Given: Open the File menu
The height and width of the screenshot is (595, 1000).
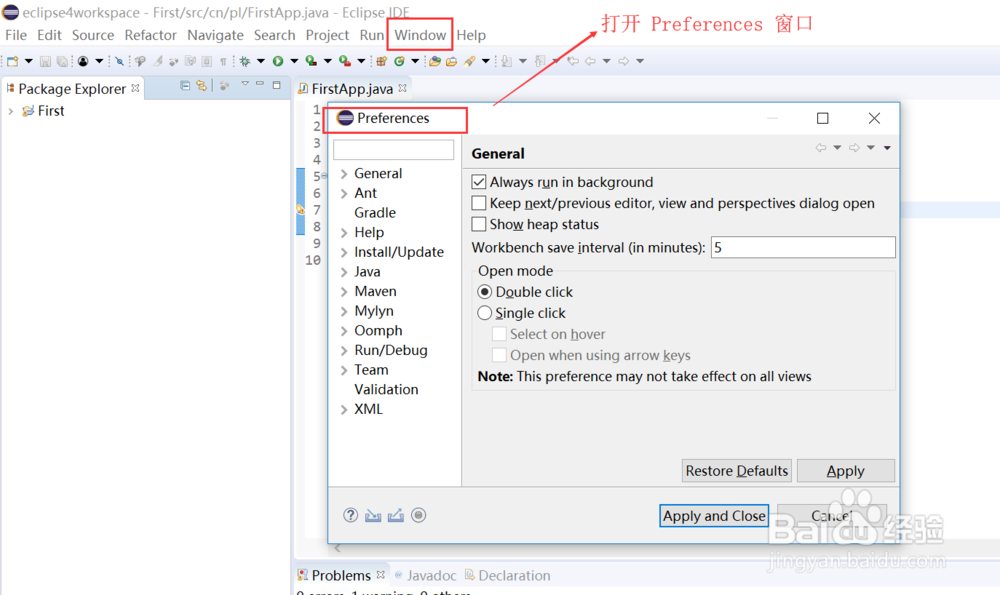Looking at the screenshot, I should pyautogui.click(x=16, y=35).
